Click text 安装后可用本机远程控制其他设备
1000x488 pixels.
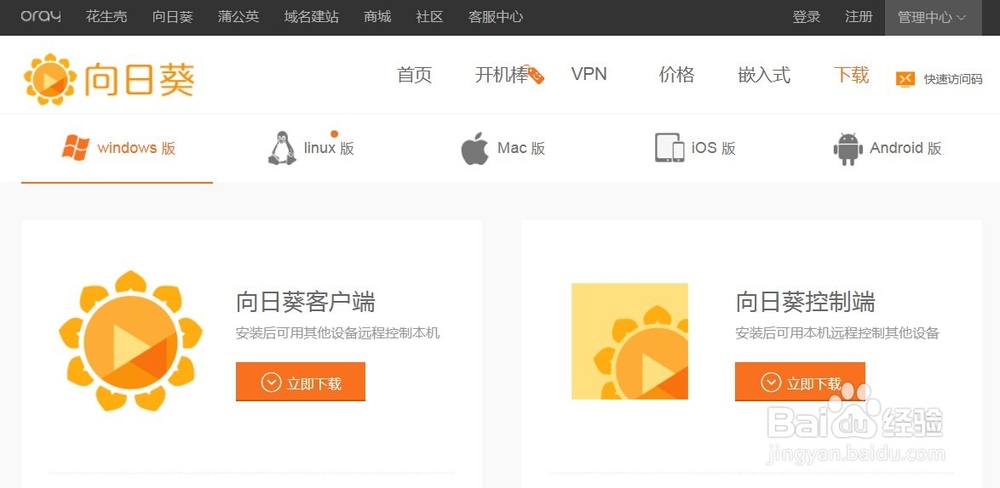click(x=837, y=333)
